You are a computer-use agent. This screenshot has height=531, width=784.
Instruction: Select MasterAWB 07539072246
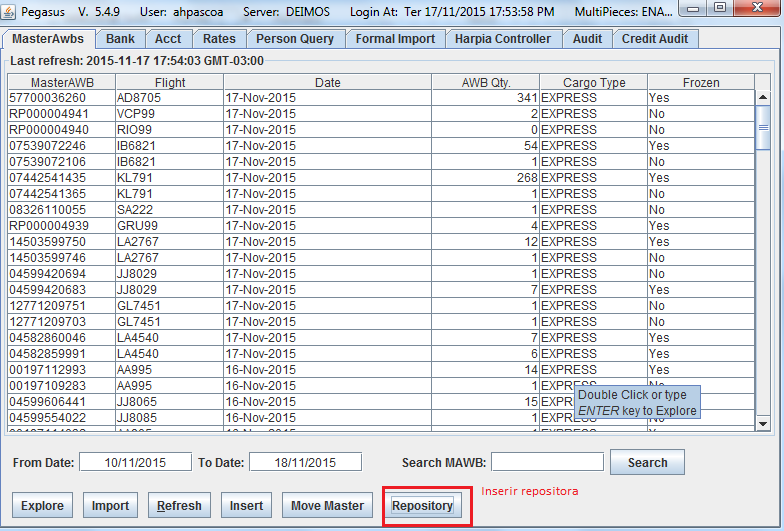click(x=62, y=146)
